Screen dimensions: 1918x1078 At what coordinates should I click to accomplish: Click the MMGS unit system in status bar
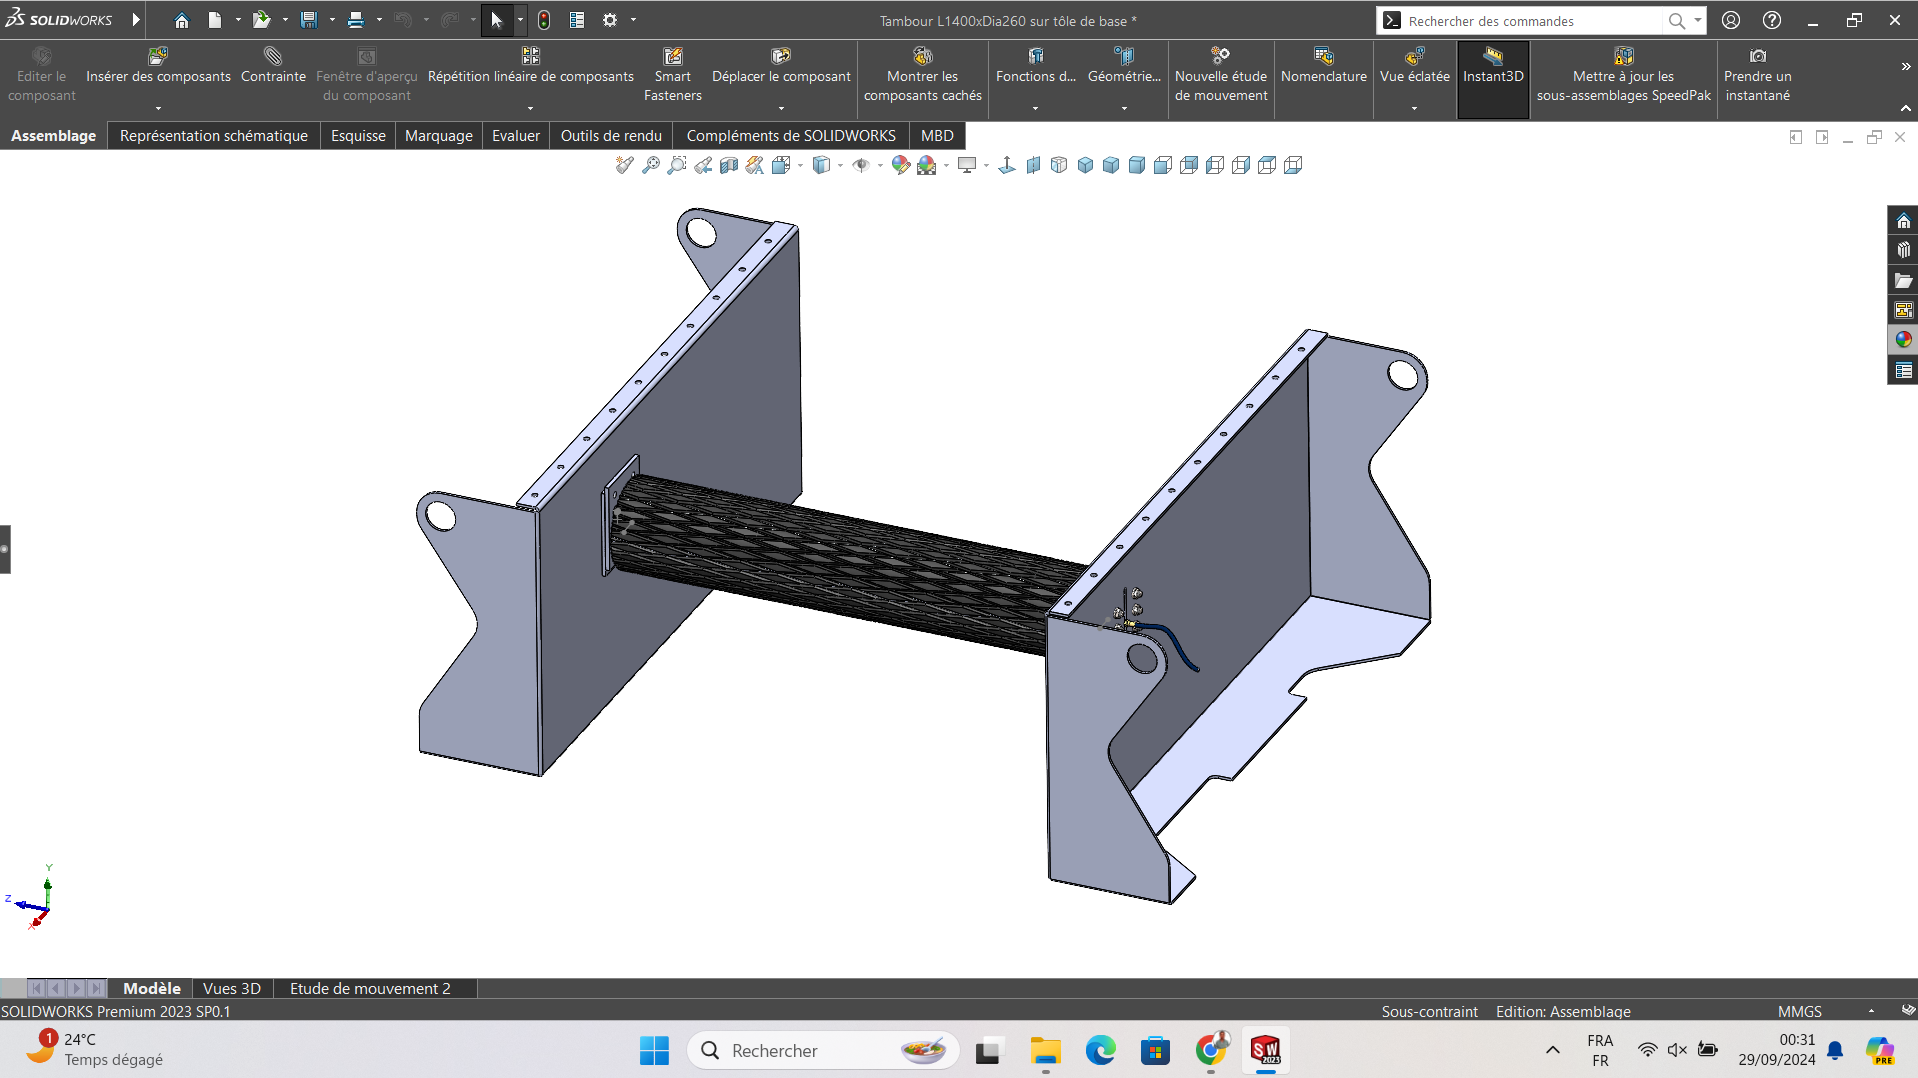1800,1011
